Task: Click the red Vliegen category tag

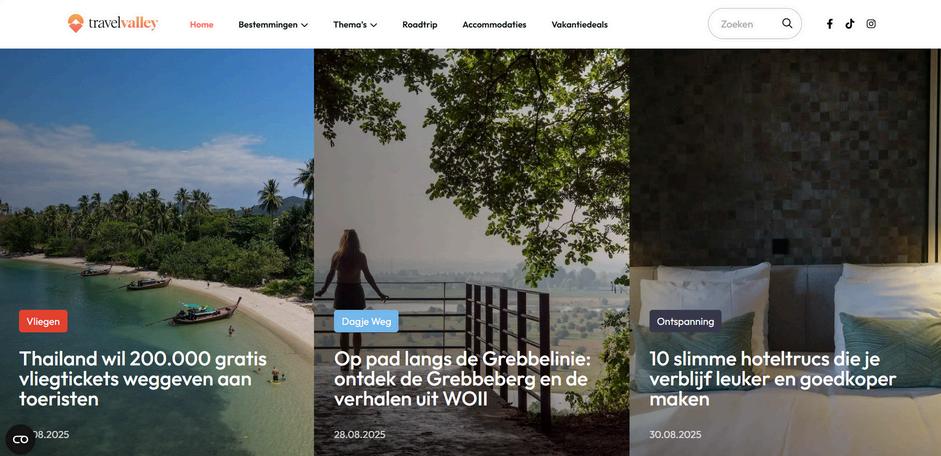Action: [43, 321]
